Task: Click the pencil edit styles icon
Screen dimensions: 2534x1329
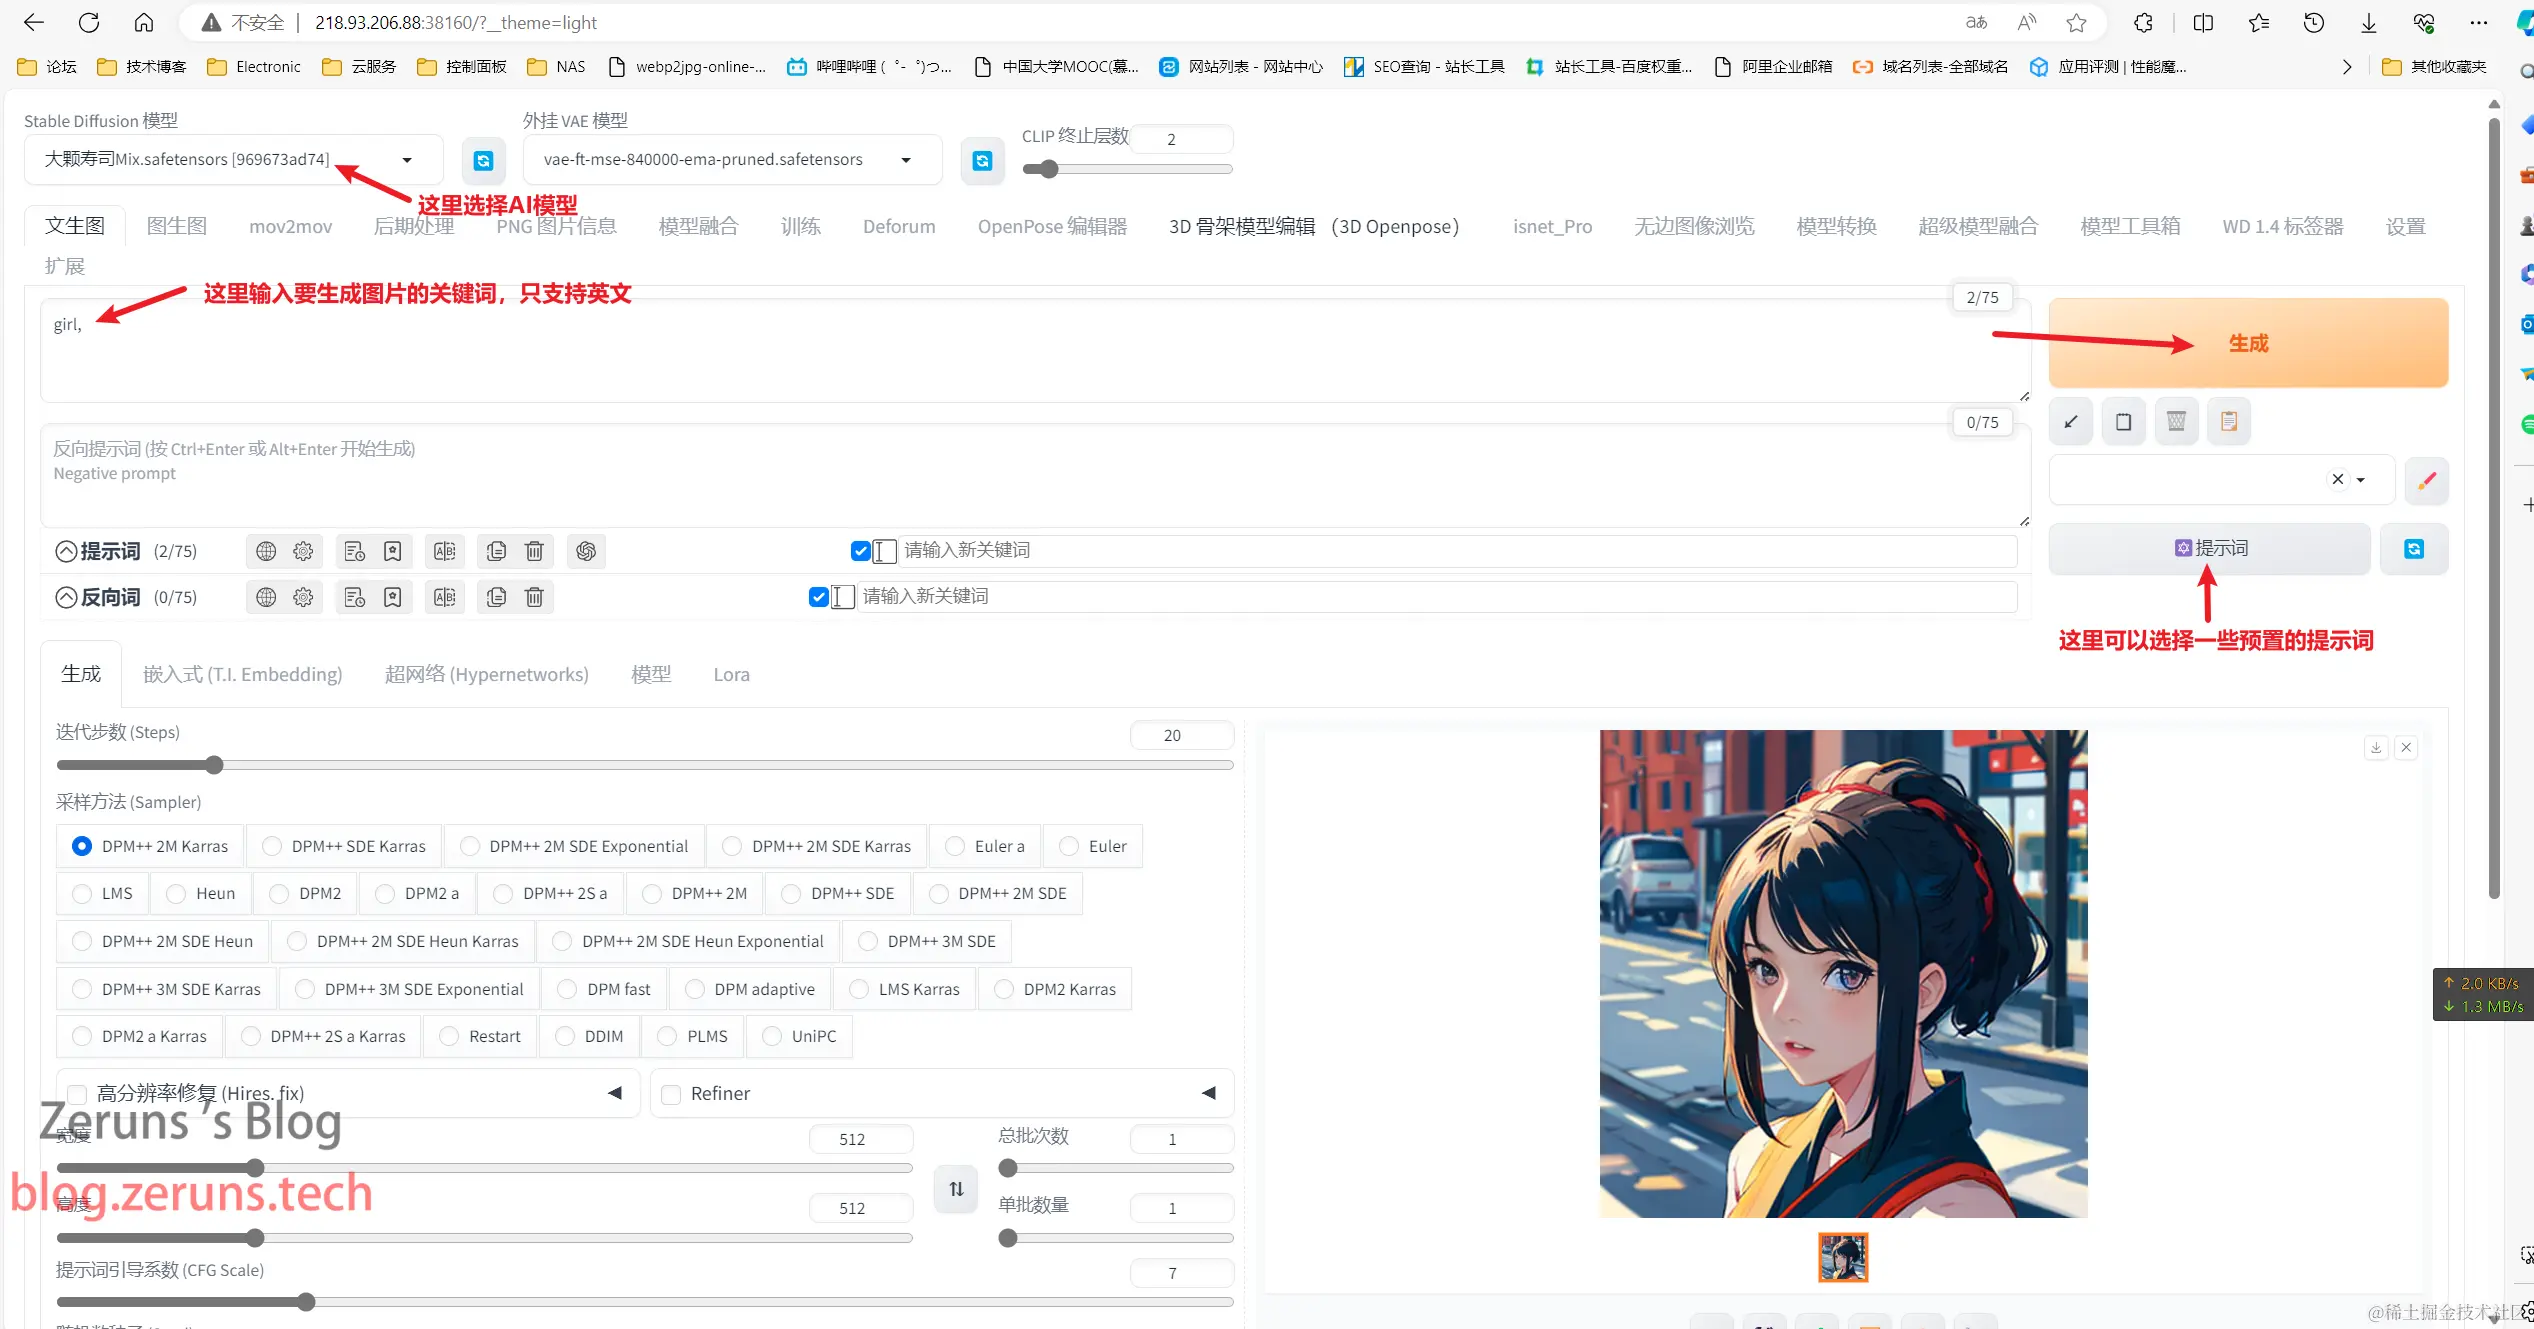Action: (2426, 481)
